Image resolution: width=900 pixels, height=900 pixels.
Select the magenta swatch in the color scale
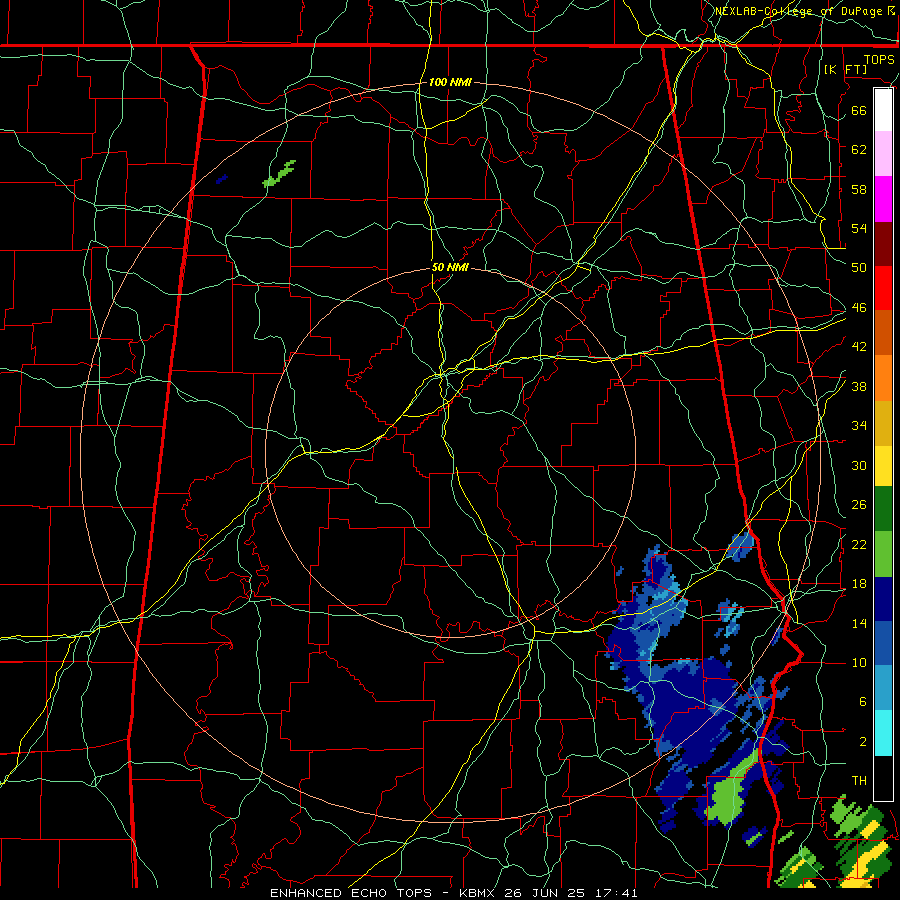tap(883, 199)
